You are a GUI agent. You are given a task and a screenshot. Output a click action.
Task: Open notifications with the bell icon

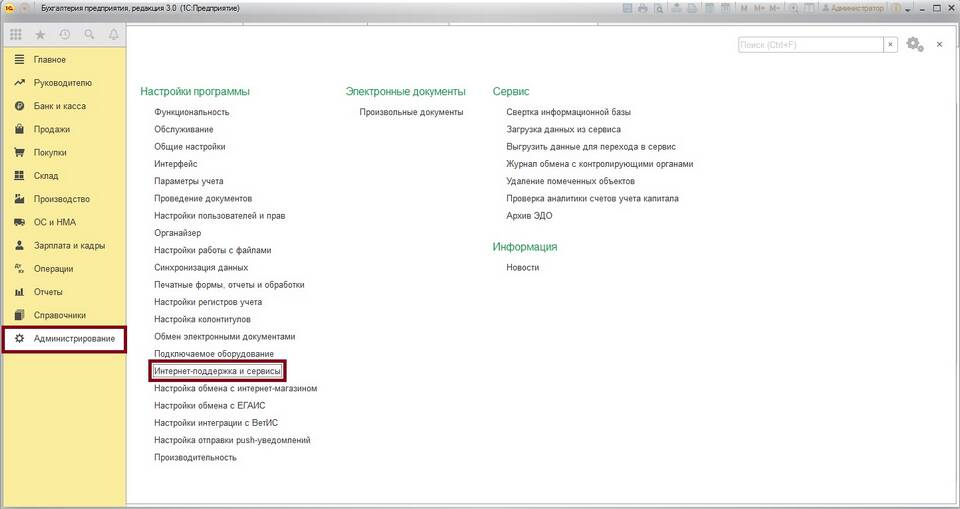click(113, 35)
